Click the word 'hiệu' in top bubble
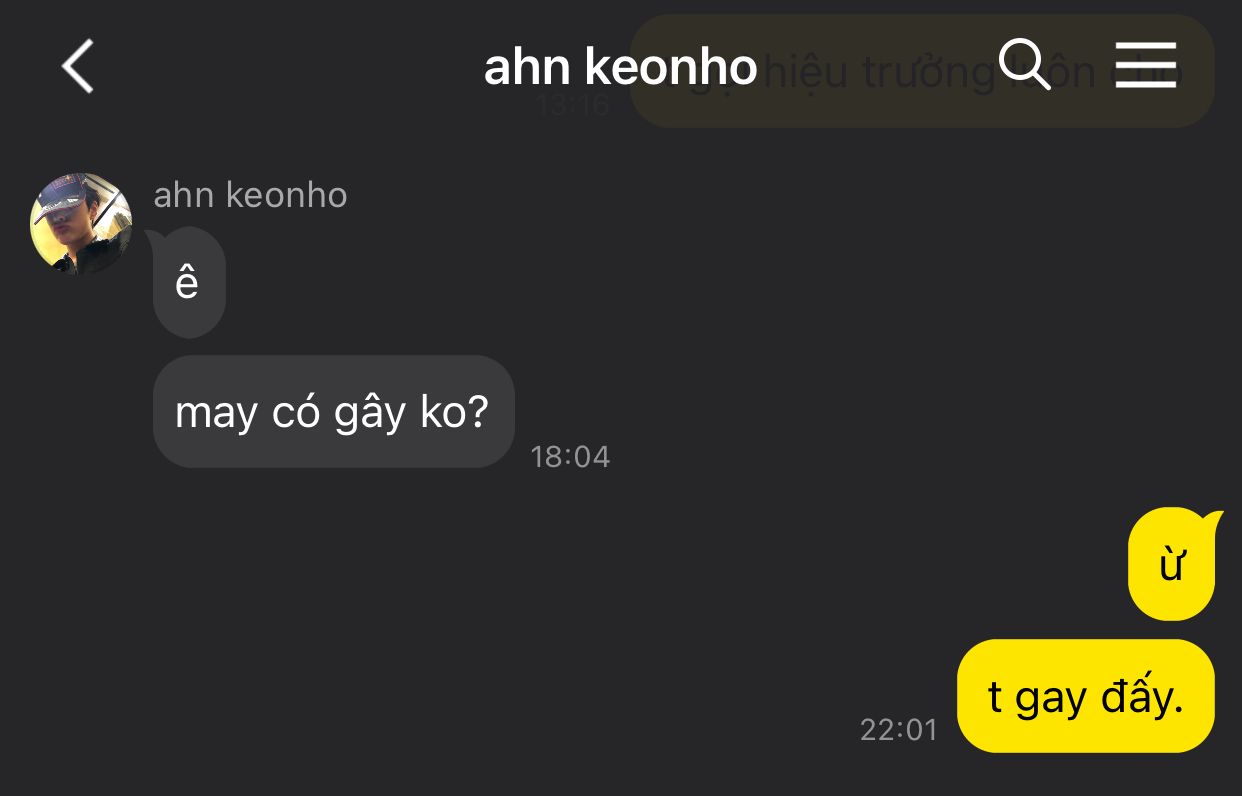1242x796 pixels. [x=806, y=72]
